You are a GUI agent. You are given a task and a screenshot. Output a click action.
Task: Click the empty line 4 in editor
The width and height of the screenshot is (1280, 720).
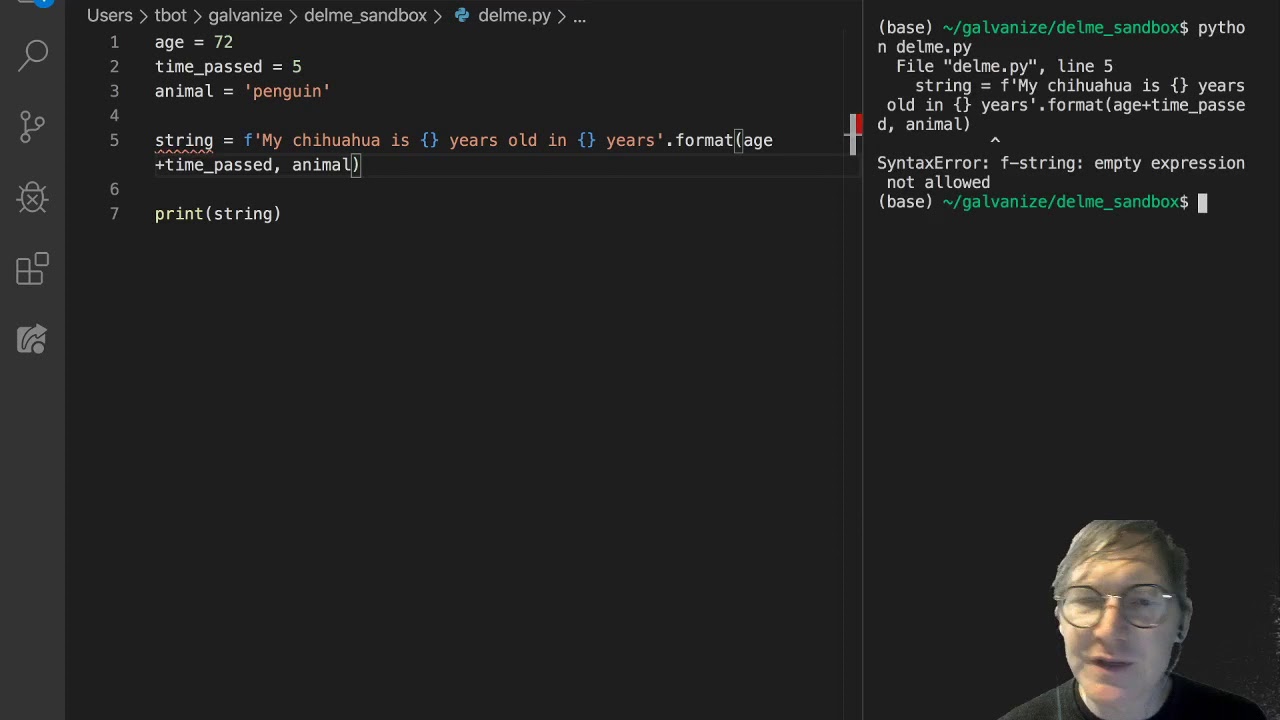point(500,116)
